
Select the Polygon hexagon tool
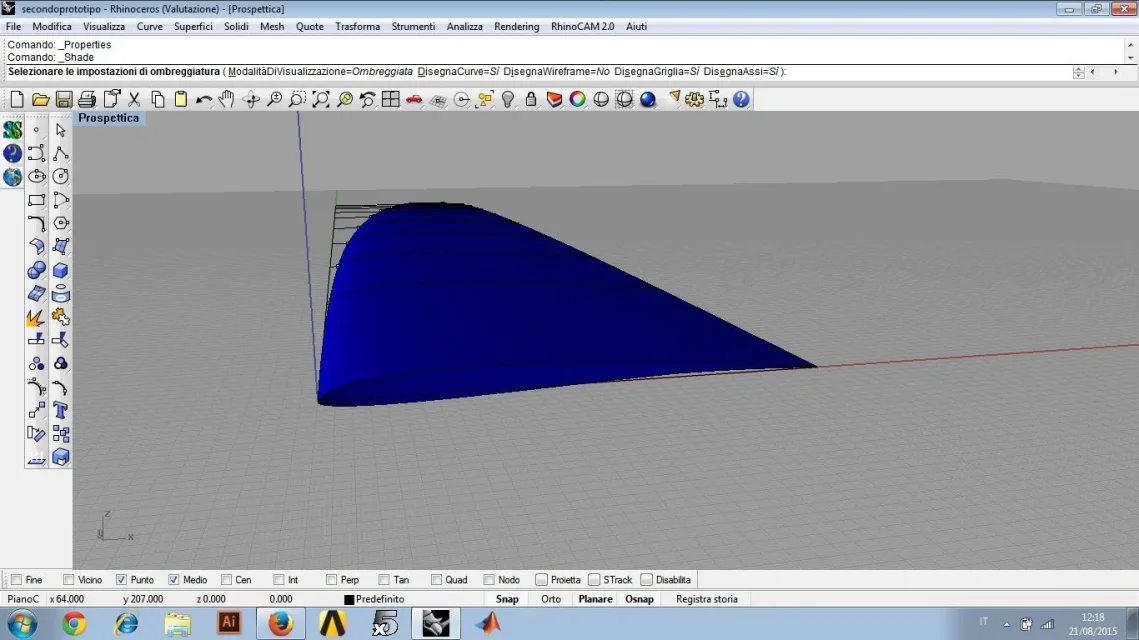(61, 223)
